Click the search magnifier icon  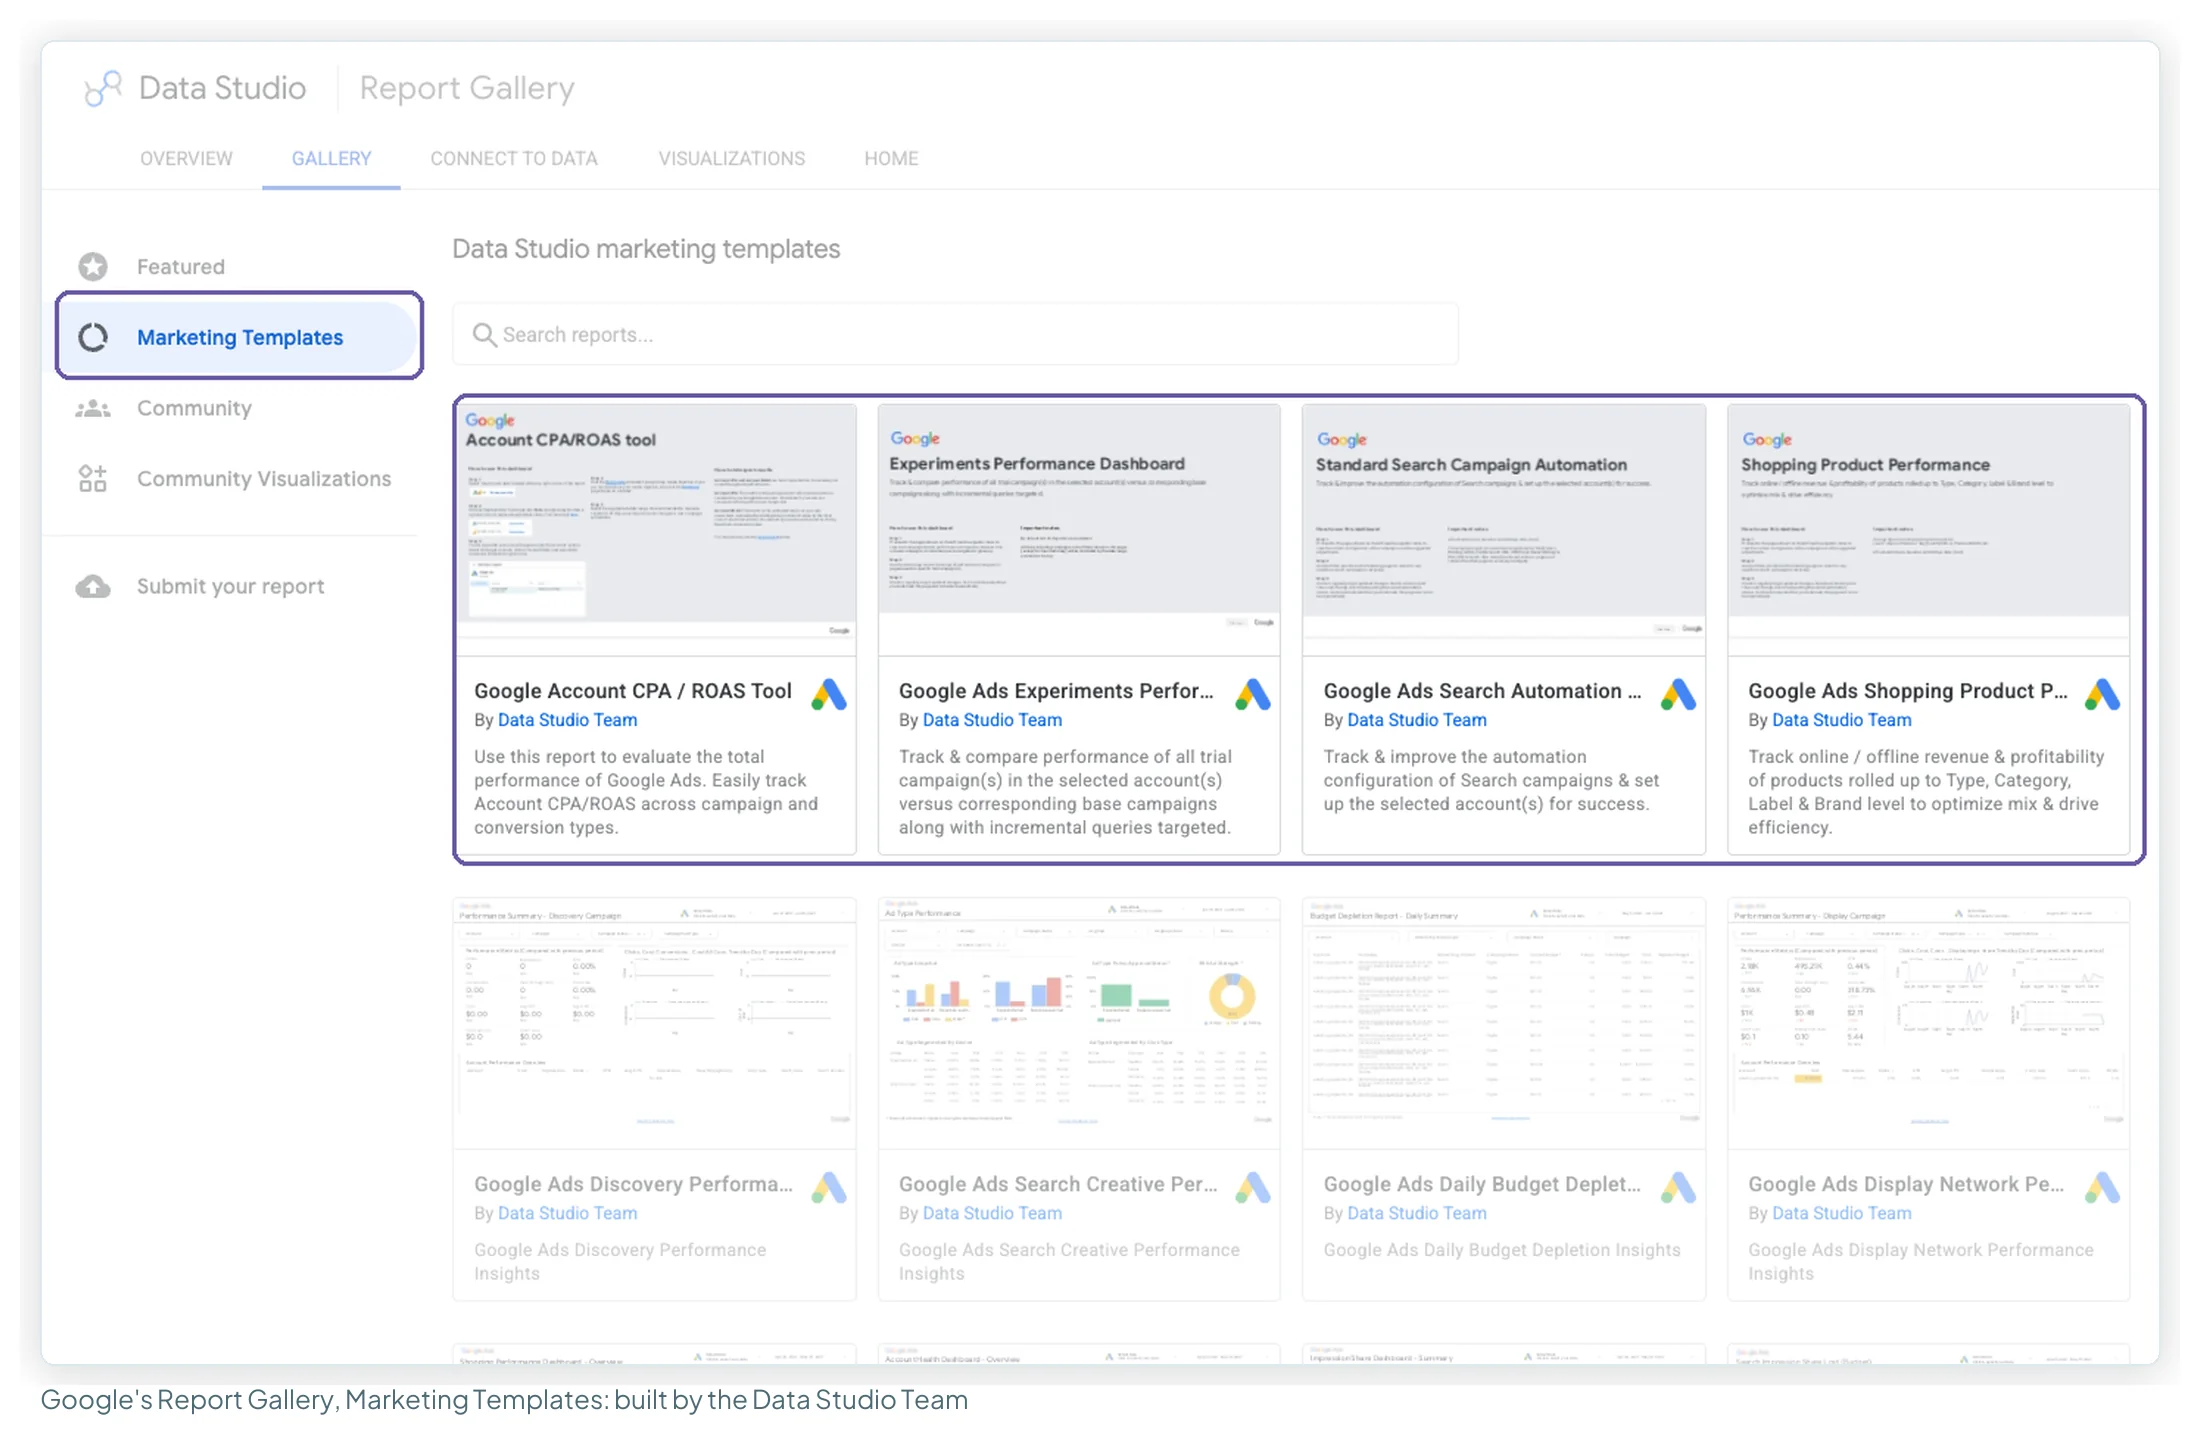(484, 334)
